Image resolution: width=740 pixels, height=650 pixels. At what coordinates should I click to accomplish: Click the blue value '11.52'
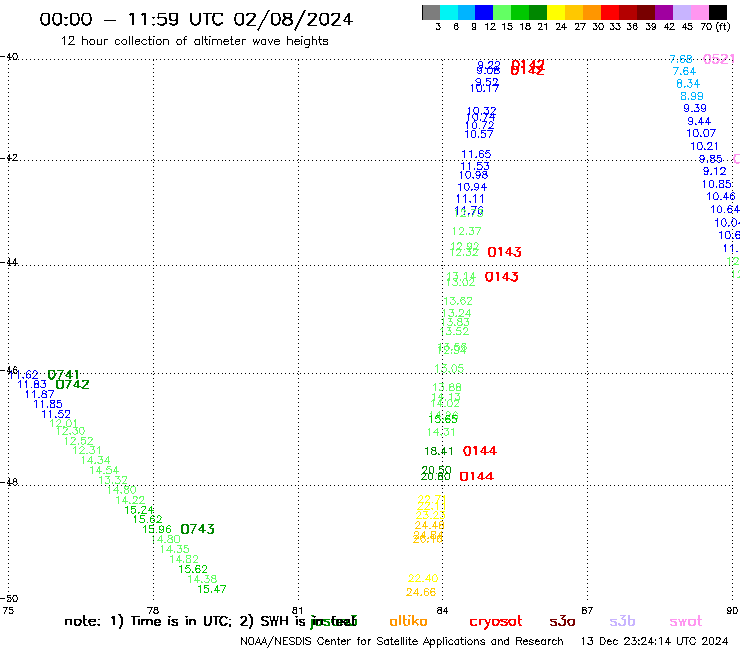pyautogui.click(x=56, y=414)
